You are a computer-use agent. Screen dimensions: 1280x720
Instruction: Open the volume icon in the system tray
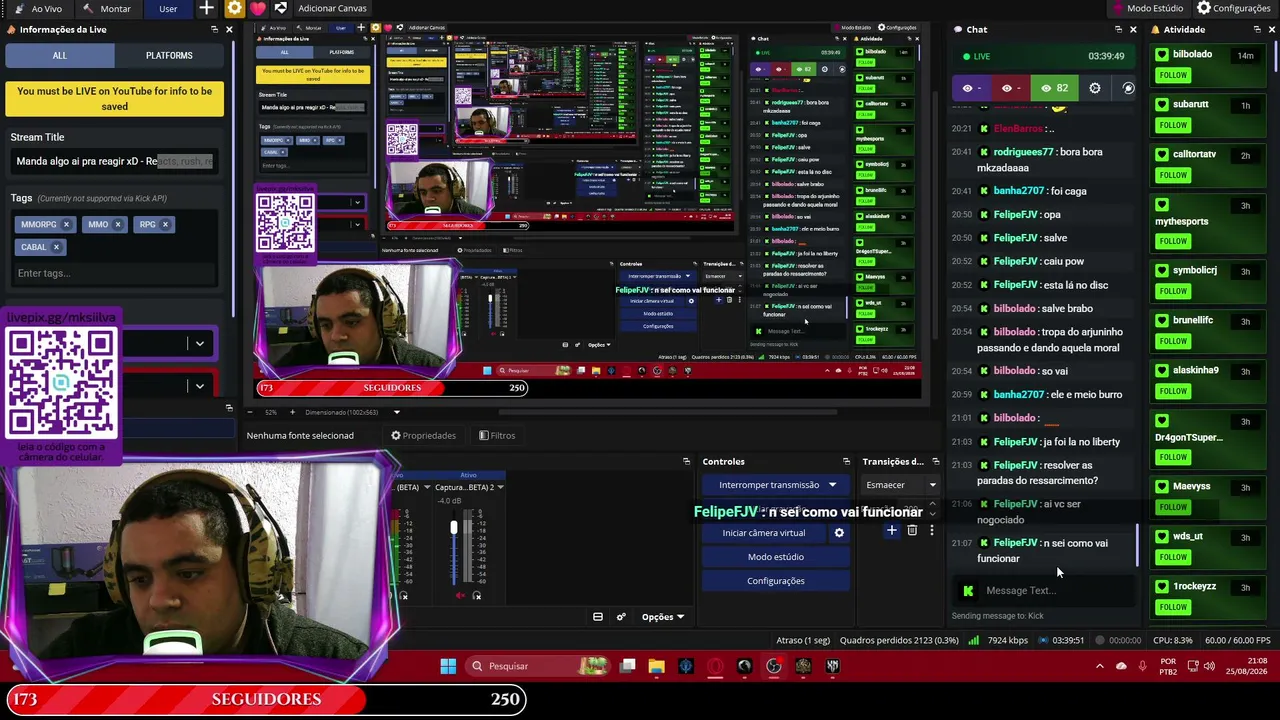pos(1209,666)
